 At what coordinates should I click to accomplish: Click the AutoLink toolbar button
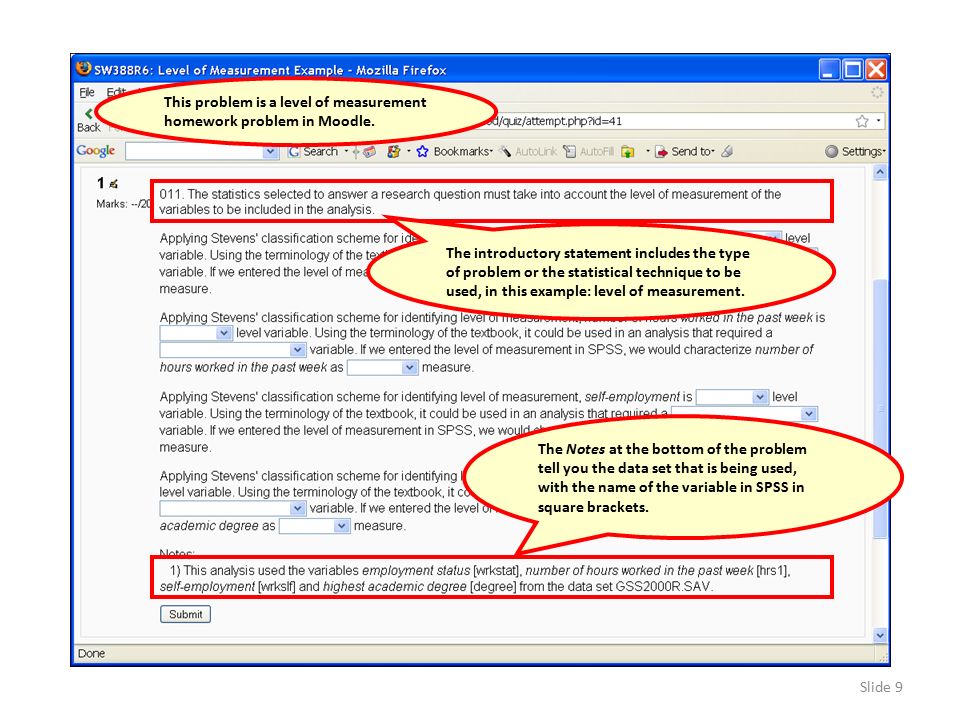(528, 151)
